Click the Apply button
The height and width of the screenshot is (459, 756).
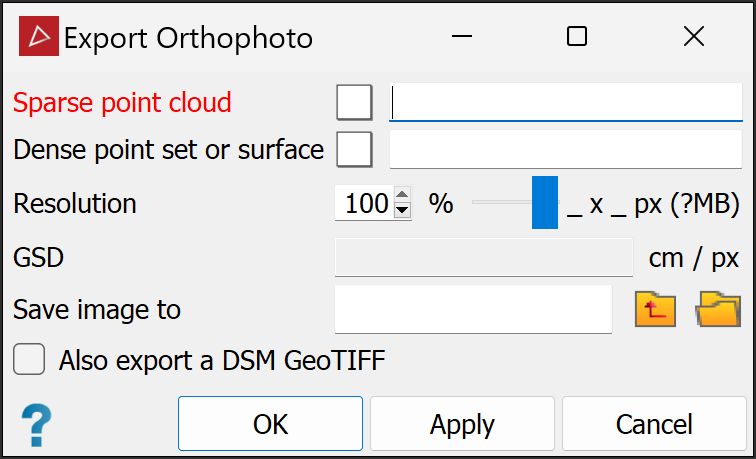(x=462, y=424)
